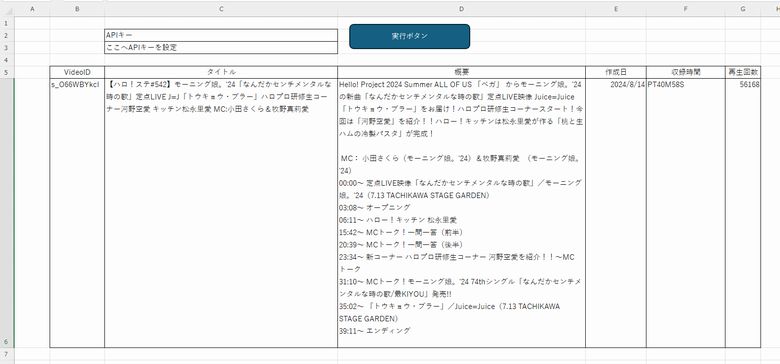Select the タイトル header cell

[x=221, y=72]
